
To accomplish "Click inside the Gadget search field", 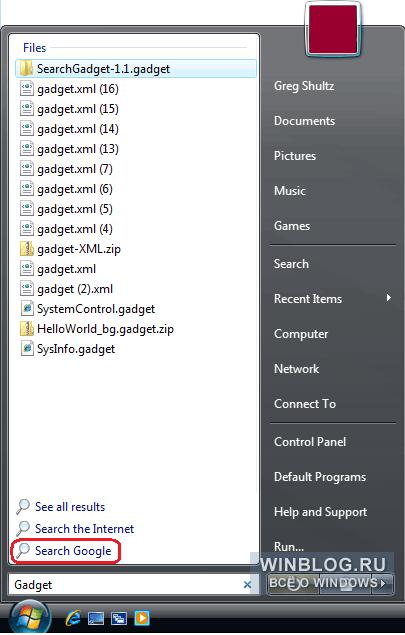I will [126, 584].
